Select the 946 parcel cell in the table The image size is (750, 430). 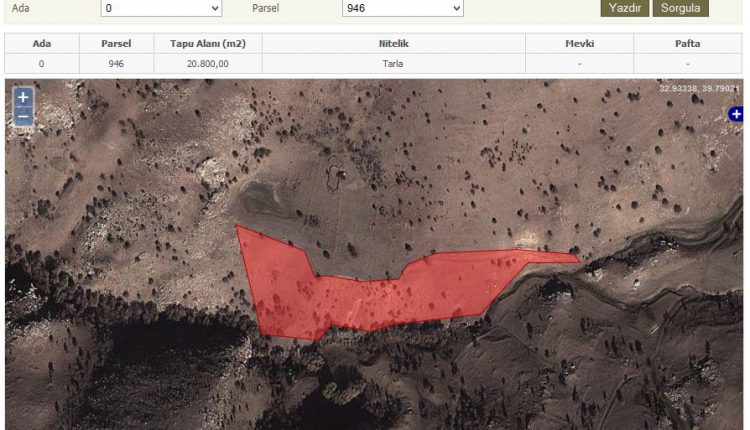coord(116,63)
